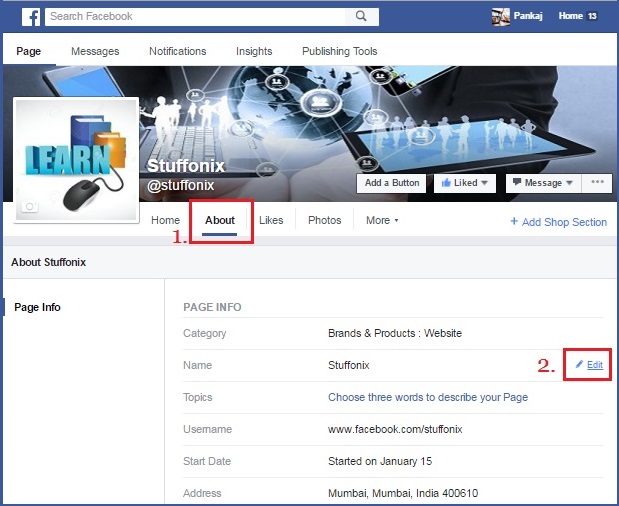Screen dimensions: 619x506
Task: Click the Stuffonix page title on cover
Action: point(186,166)
